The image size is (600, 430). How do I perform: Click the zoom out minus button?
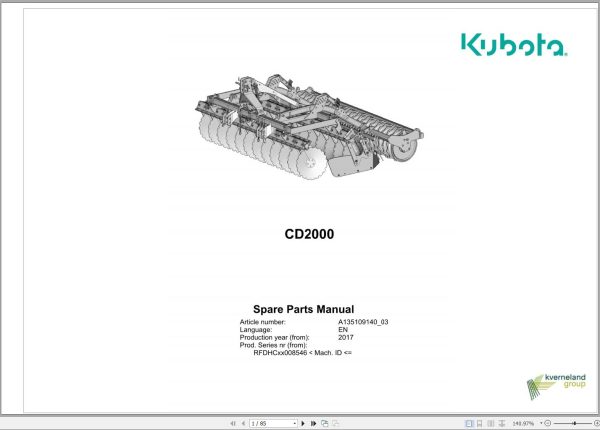548,423
